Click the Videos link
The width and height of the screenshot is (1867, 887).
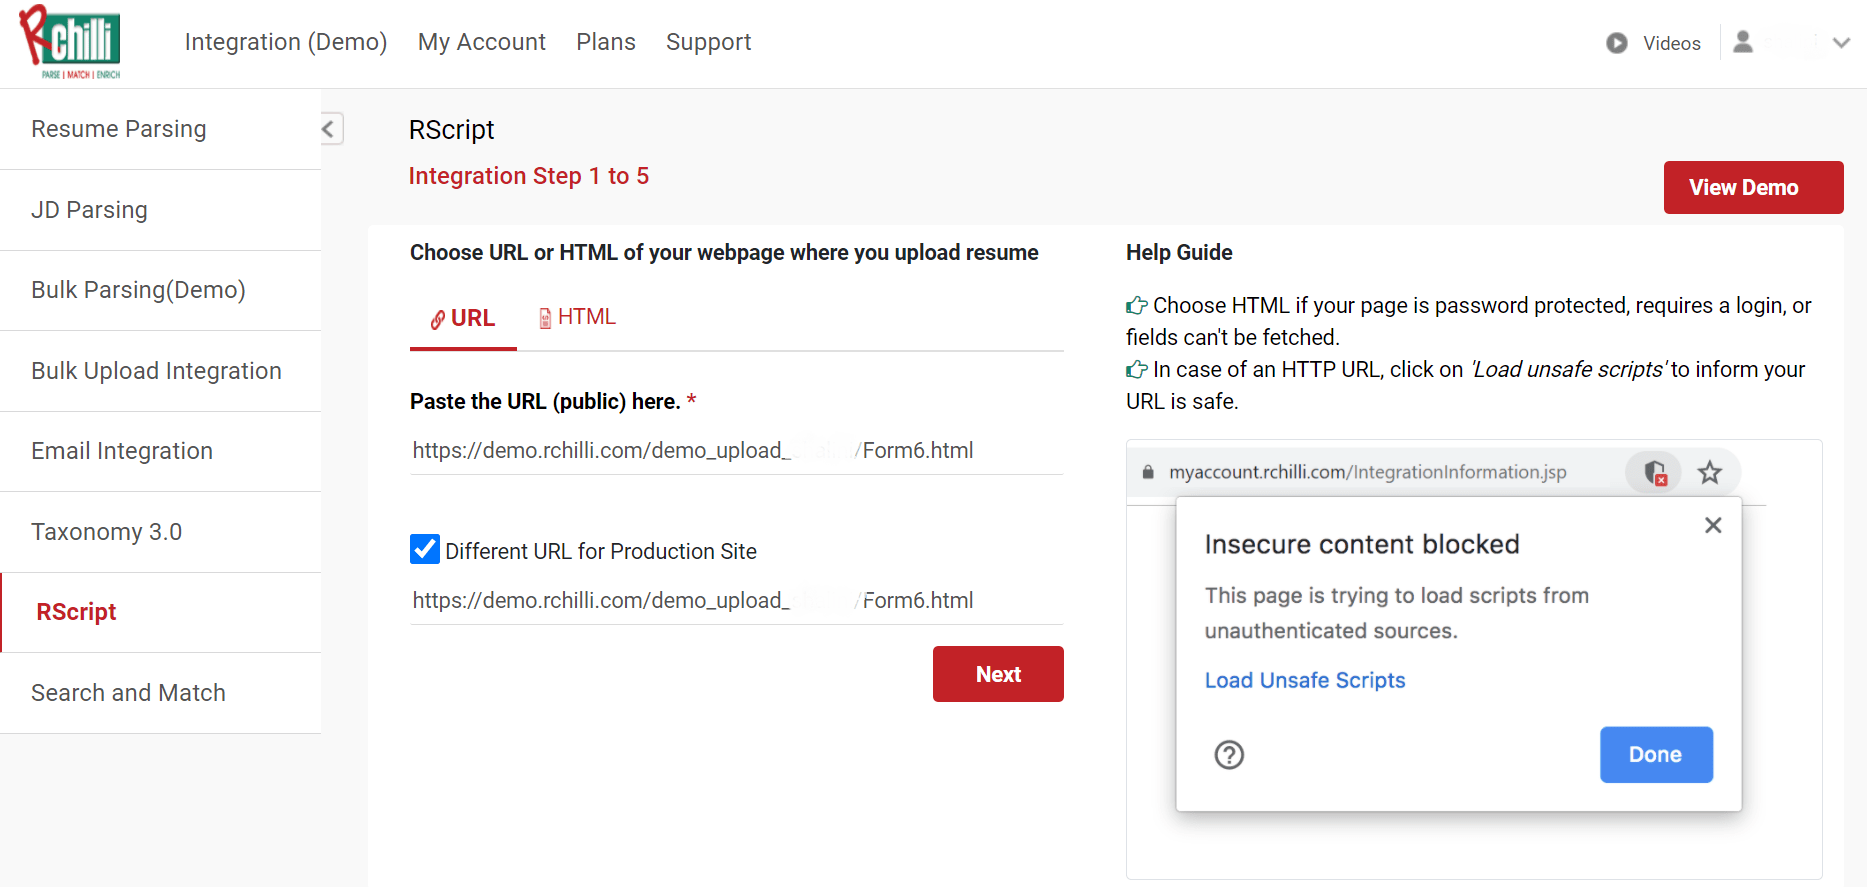point(1671,43)
